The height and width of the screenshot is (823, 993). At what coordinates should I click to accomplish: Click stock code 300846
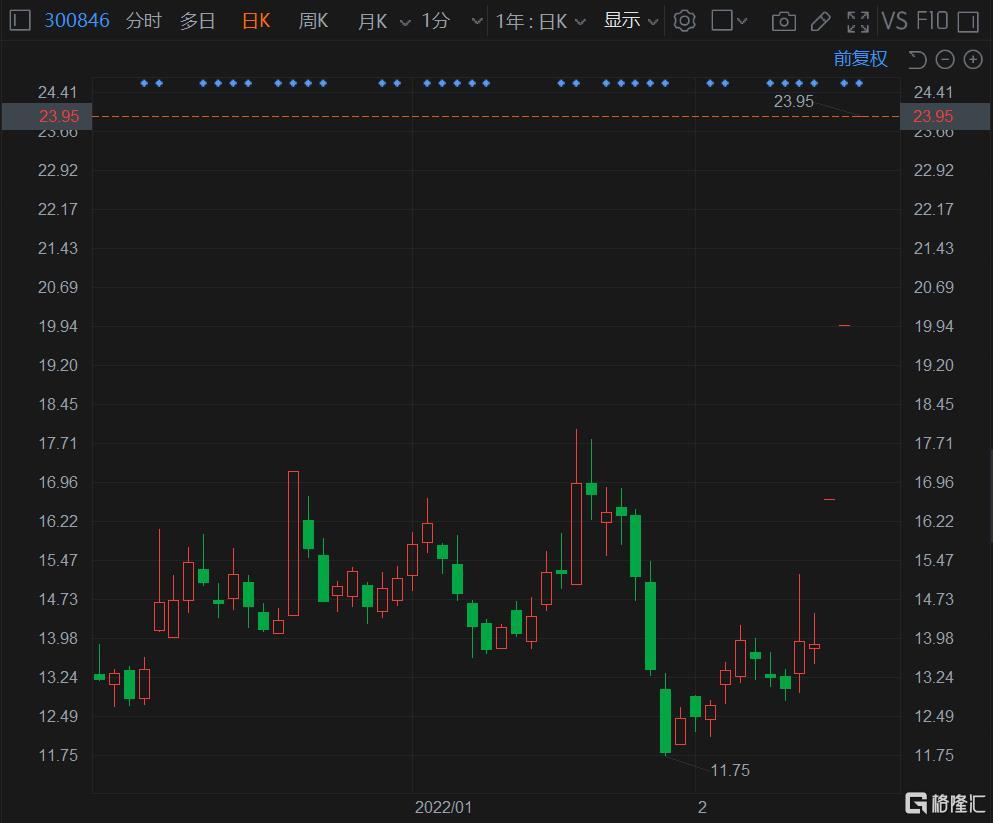click(77, 20)
